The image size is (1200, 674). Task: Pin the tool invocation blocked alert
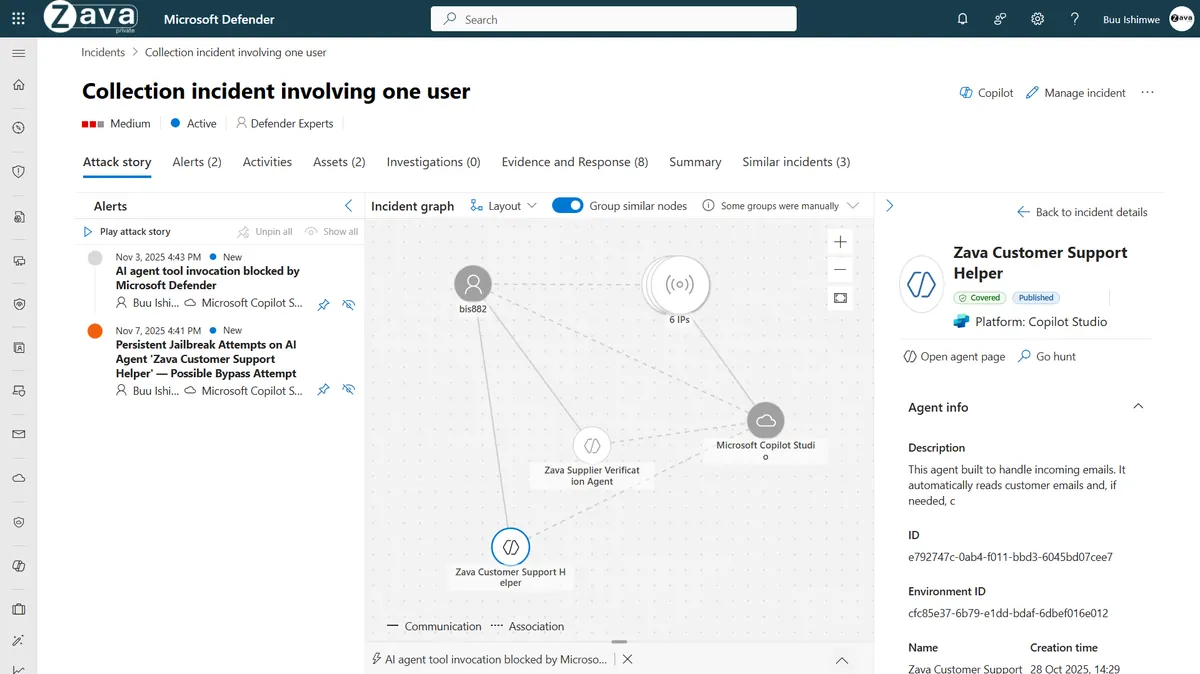[x=323, y=304]
